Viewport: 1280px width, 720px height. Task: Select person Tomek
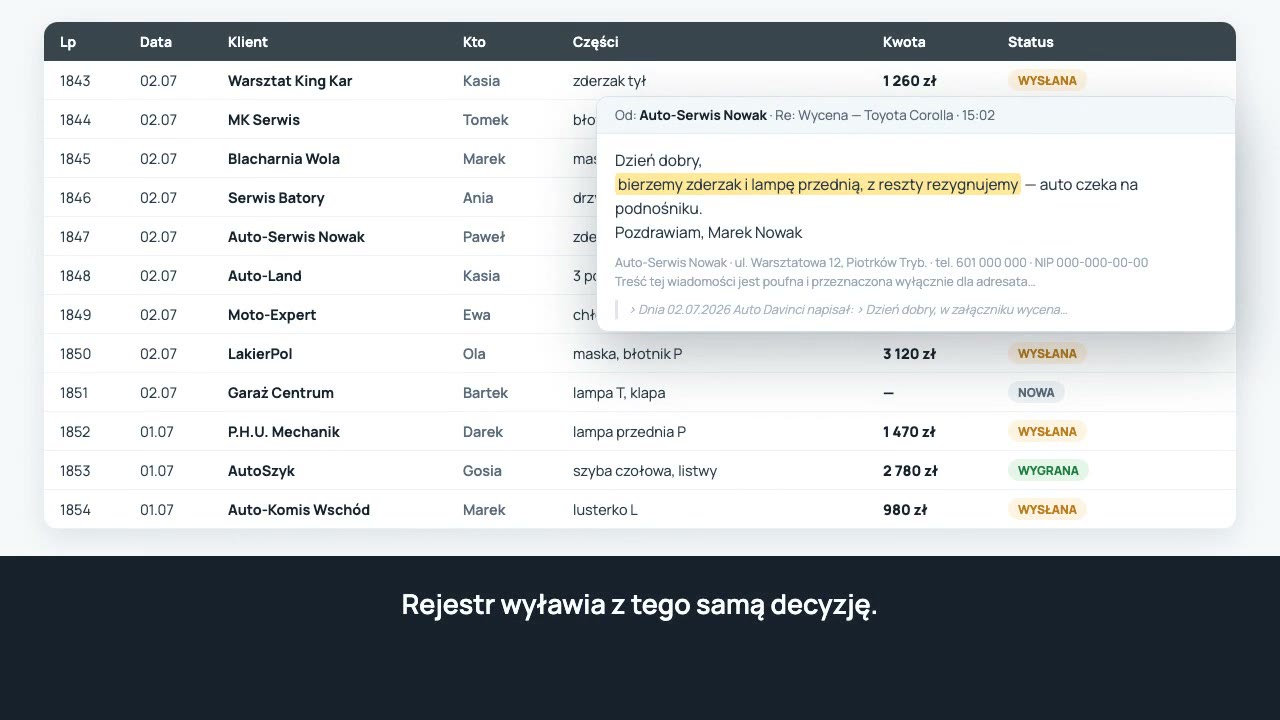coord(486,120)
